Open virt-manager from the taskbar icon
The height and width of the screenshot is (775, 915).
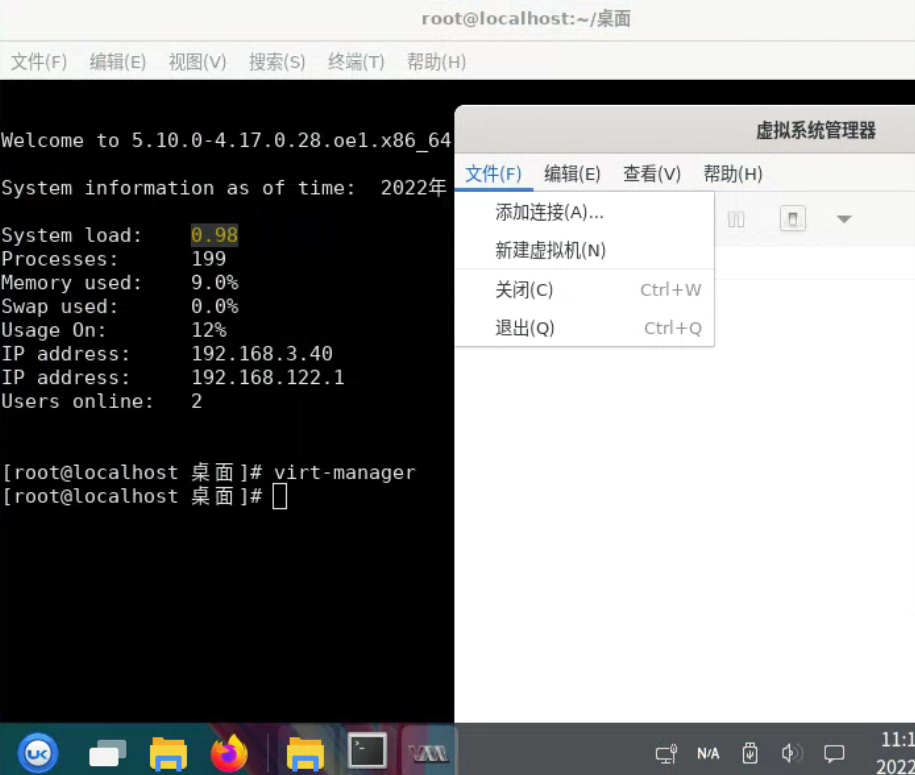[x=428, y=753]
